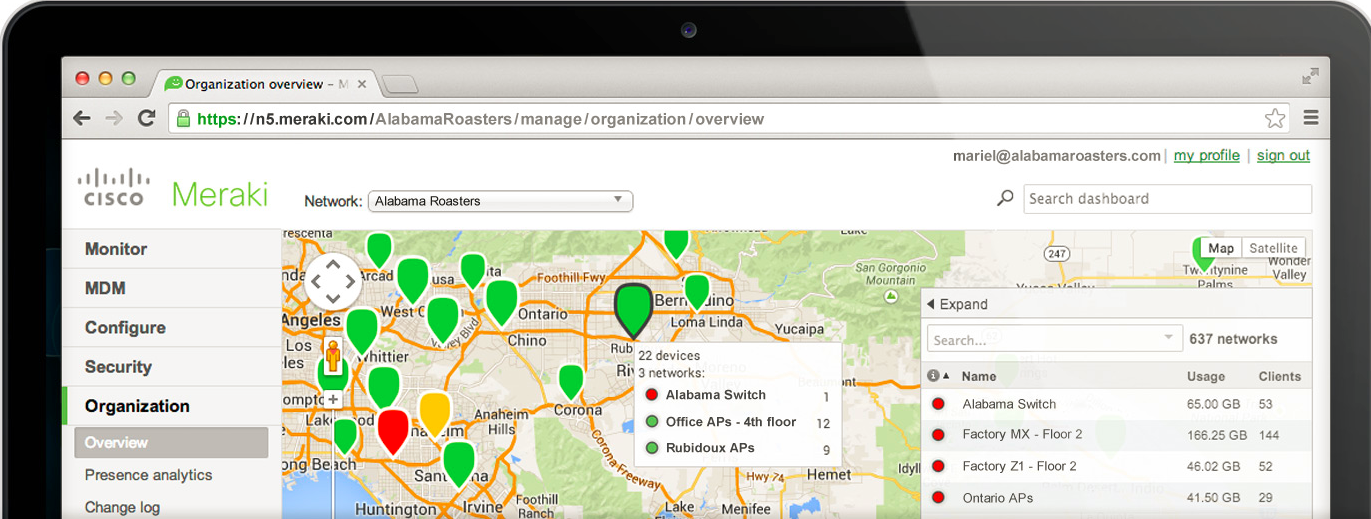Open the Security menu

tap(118, 367)
